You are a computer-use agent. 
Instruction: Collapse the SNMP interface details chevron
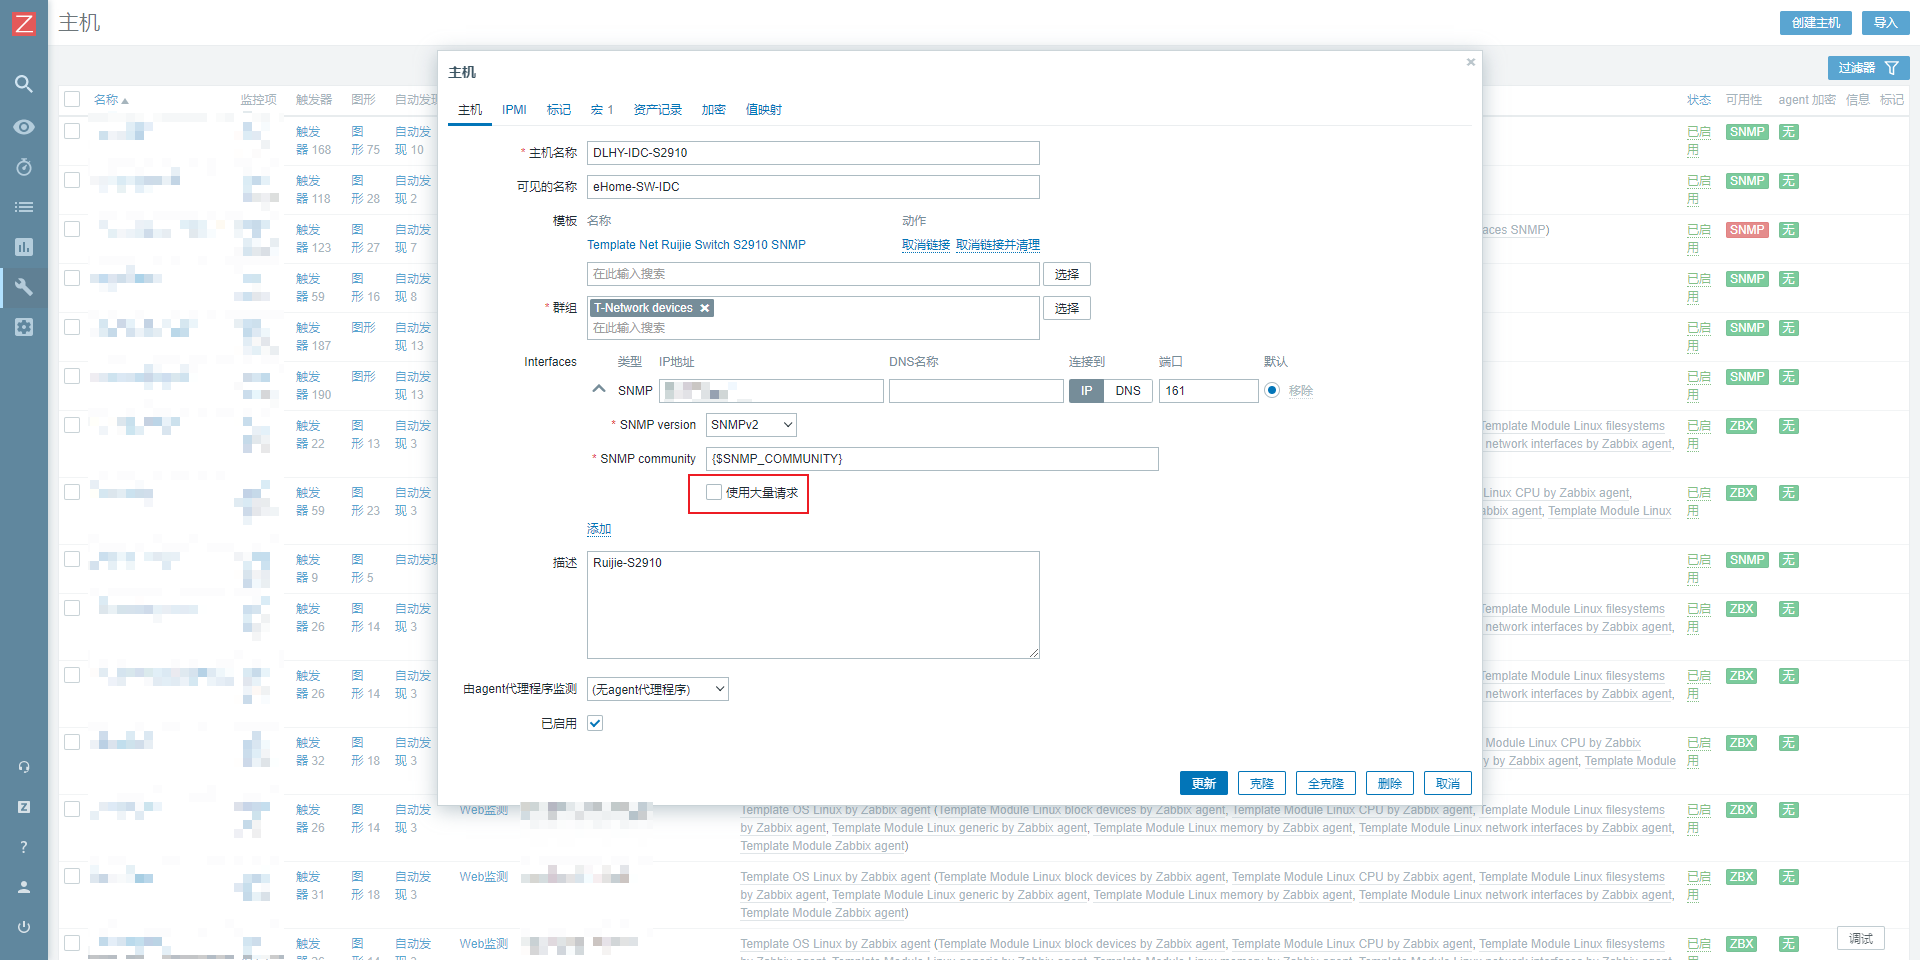599,389
